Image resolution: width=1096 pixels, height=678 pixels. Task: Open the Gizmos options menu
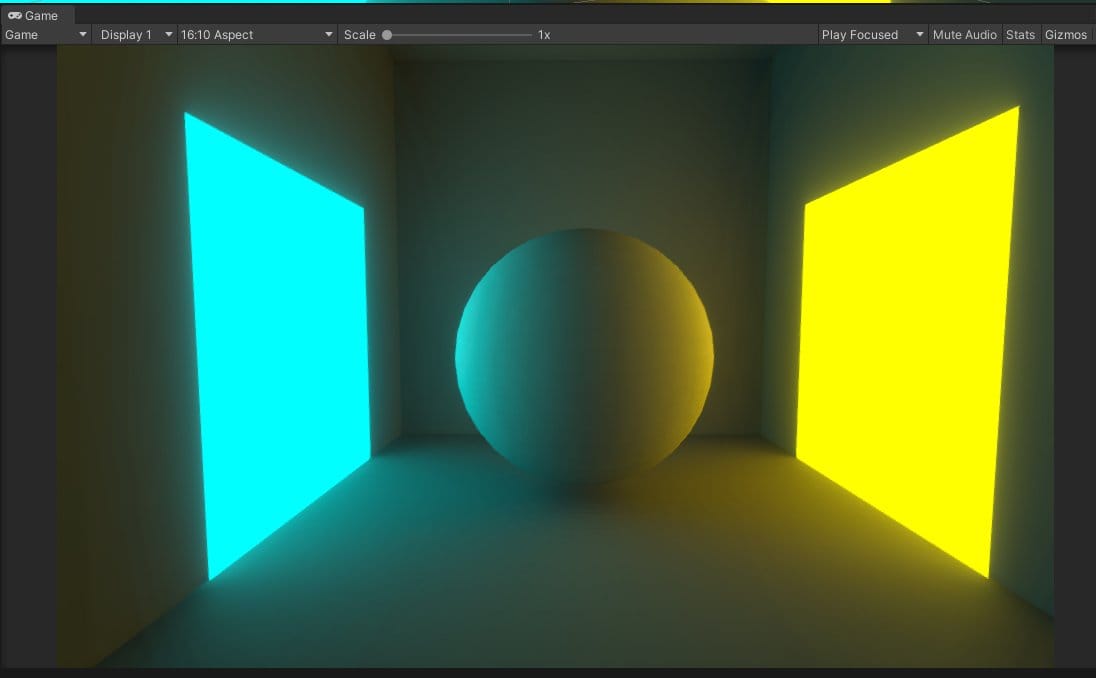point(1066,34)
